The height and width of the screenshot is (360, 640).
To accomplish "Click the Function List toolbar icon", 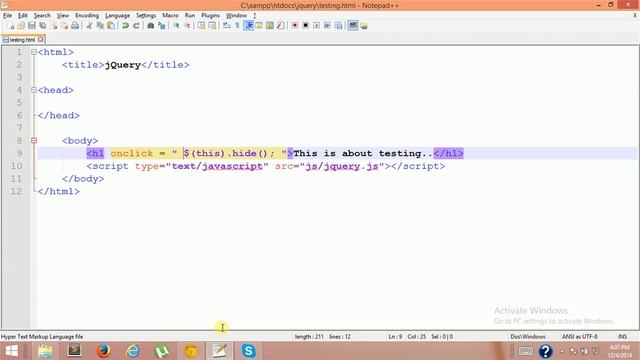I will [280, 26].
